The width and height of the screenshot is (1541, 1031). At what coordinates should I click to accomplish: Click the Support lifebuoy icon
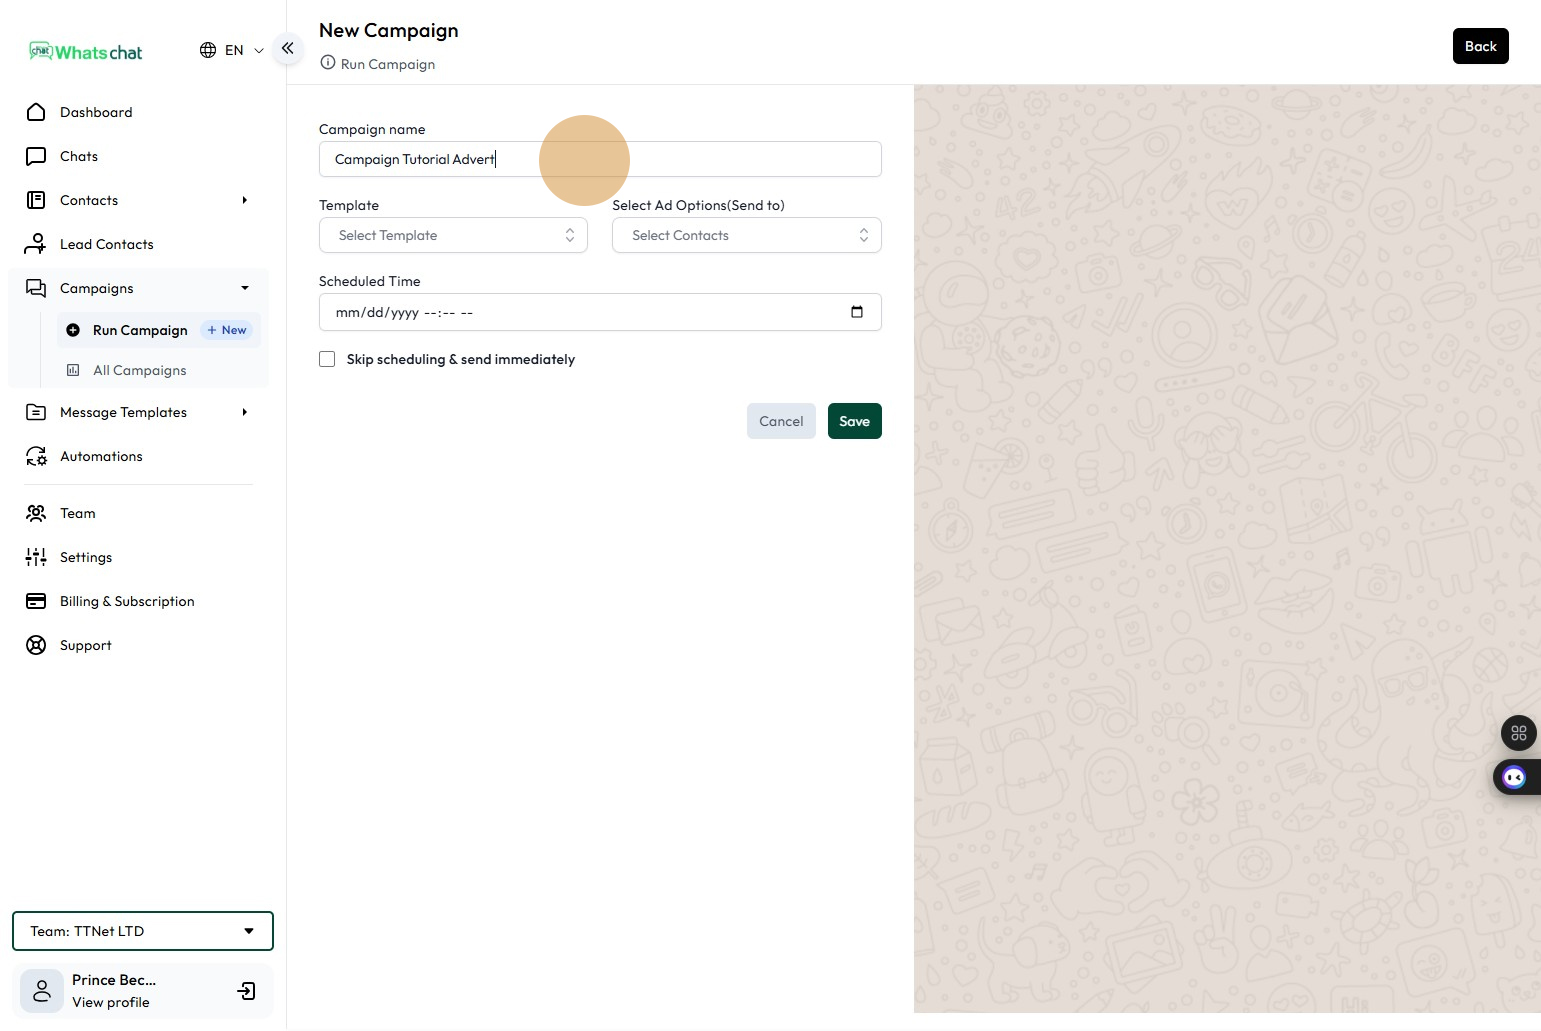click(x=36, y=645)
